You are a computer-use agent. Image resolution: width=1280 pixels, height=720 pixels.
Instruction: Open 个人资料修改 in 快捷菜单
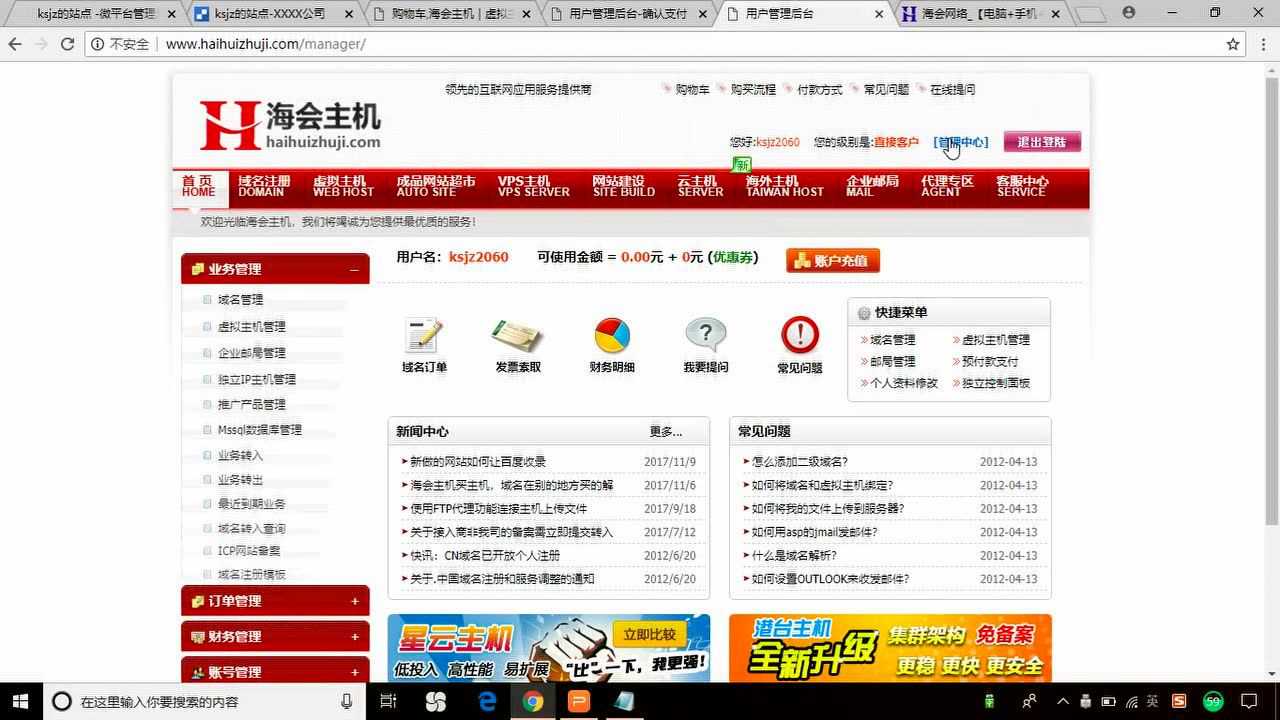click(x=904, y=383)
